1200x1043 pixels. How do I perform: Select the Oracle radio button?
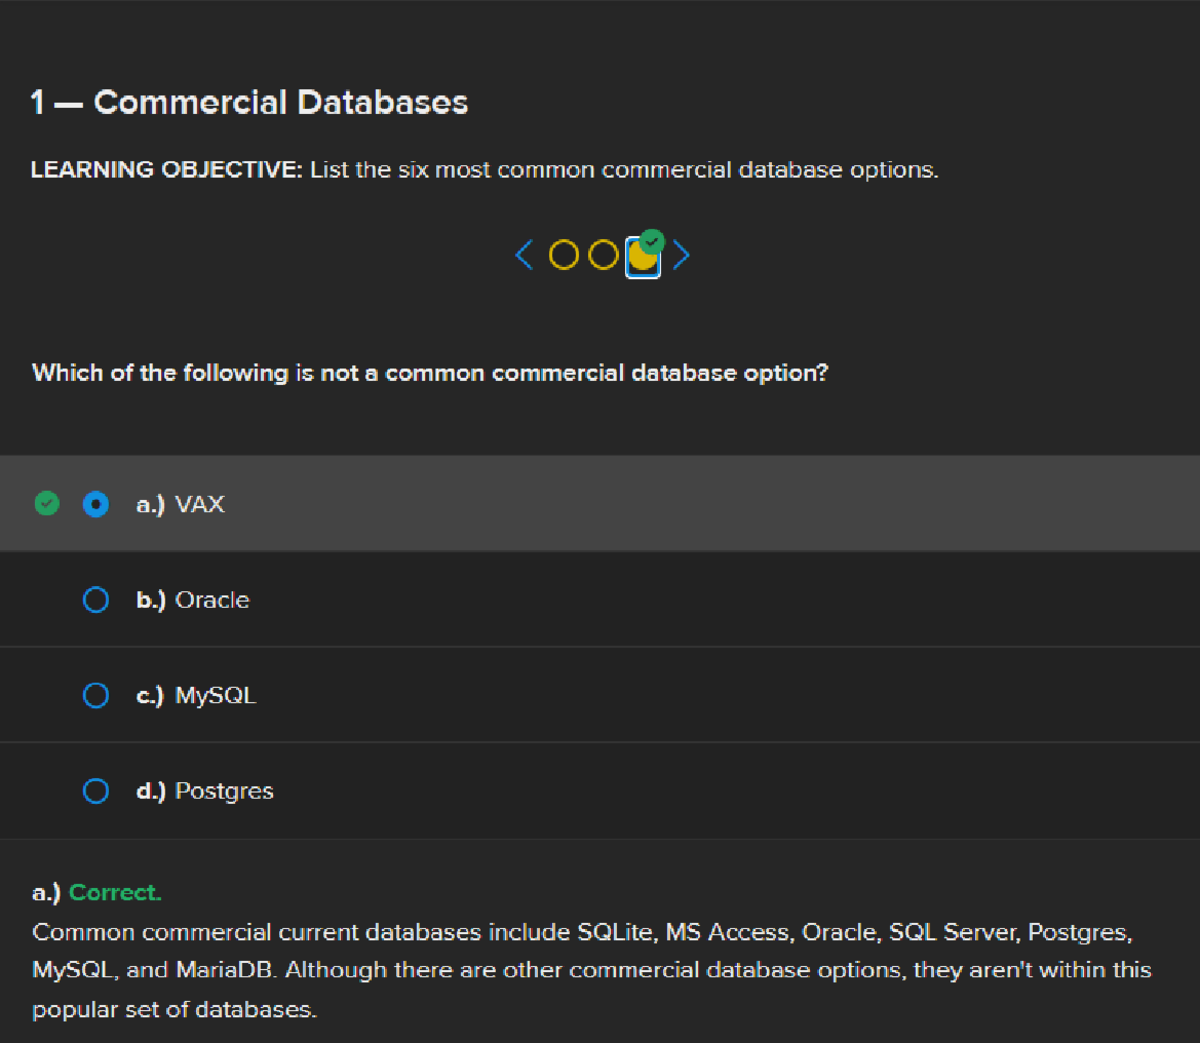point(96,600)
